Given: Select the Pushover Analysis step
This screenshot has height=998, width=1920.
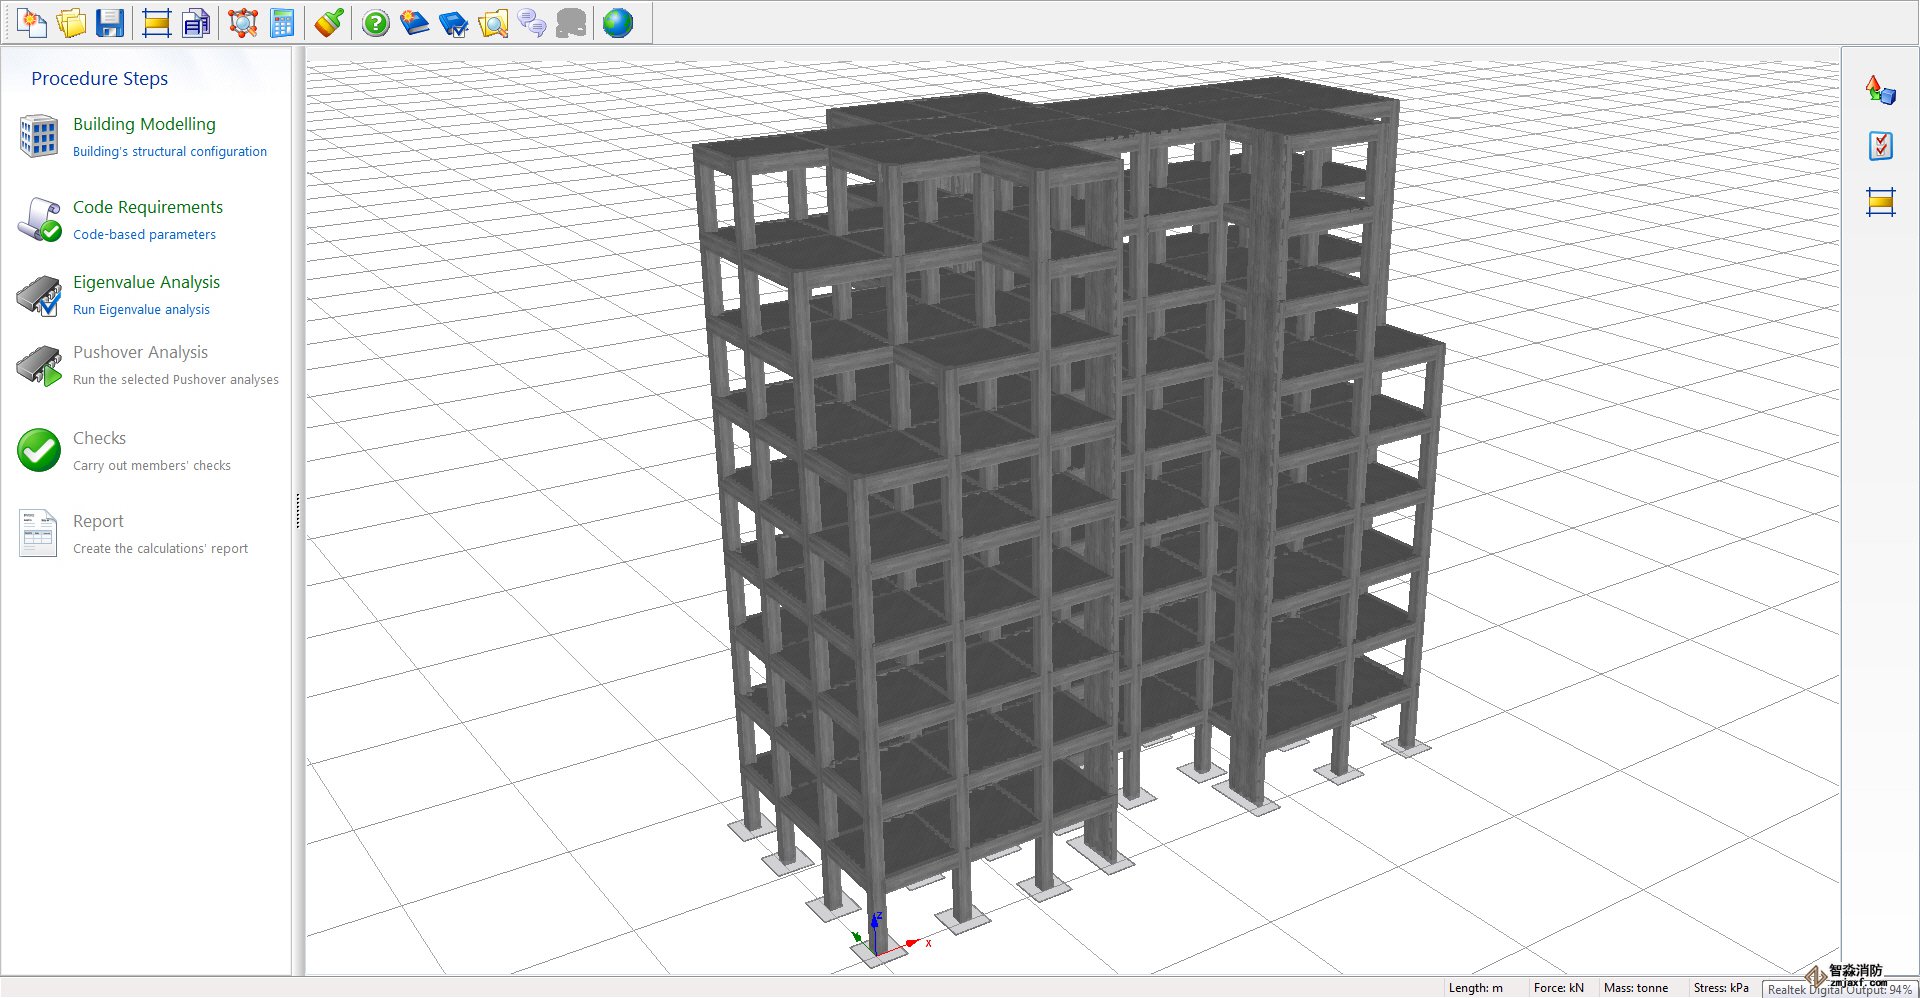Looking at the screenshot, I should 140,352.
